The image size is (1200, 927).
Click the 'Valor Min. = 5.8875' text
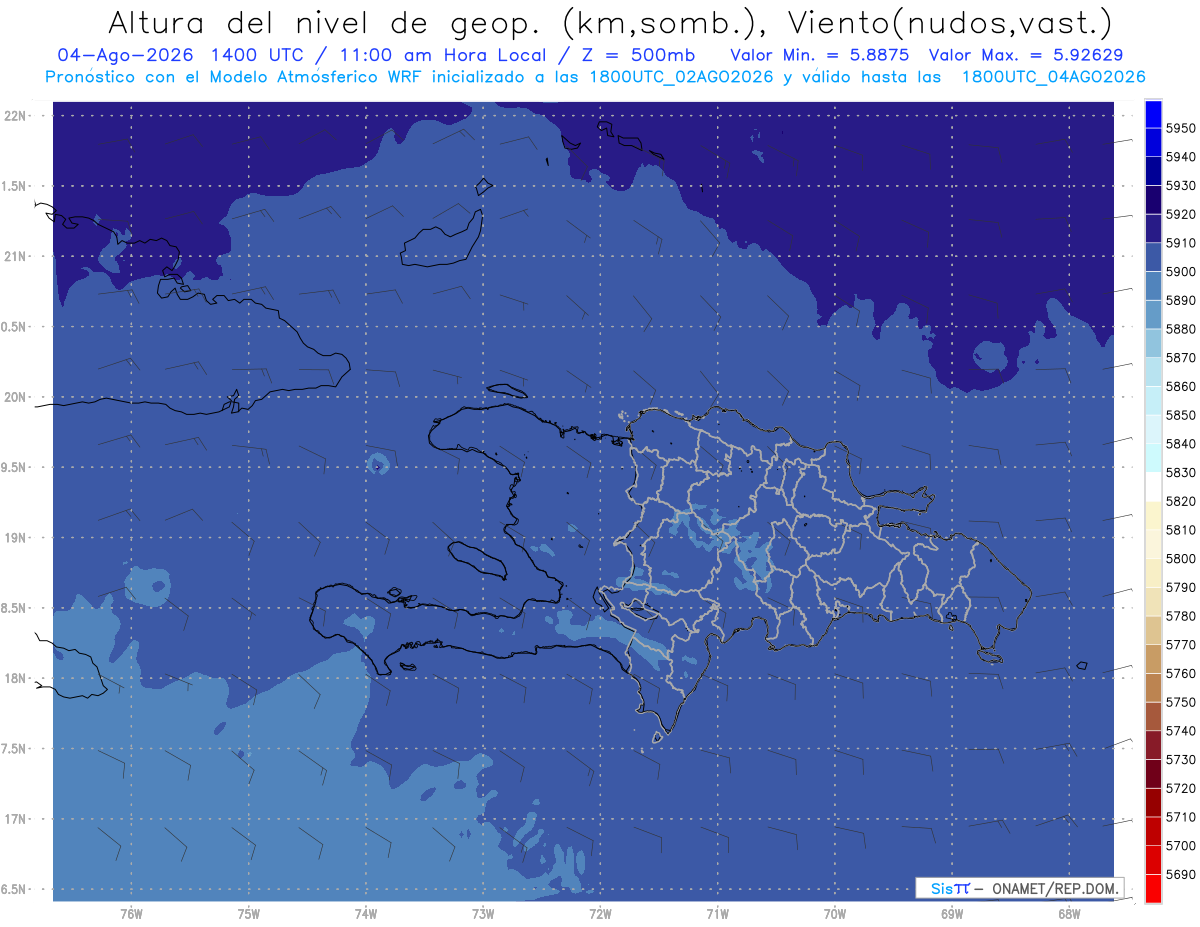coord(820,55)
